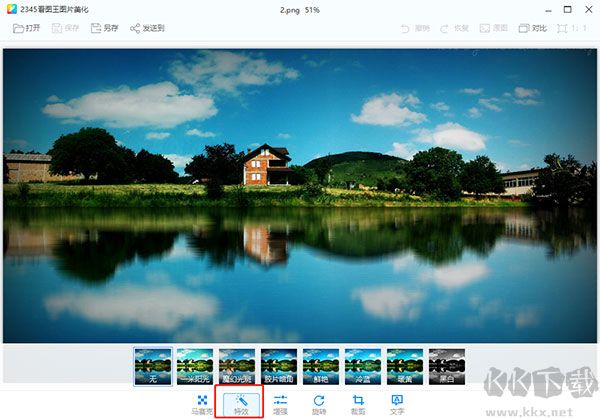Select the 裁剪 crop tool
The height and width of the screenshot is (419, 600).
(358, 405)
